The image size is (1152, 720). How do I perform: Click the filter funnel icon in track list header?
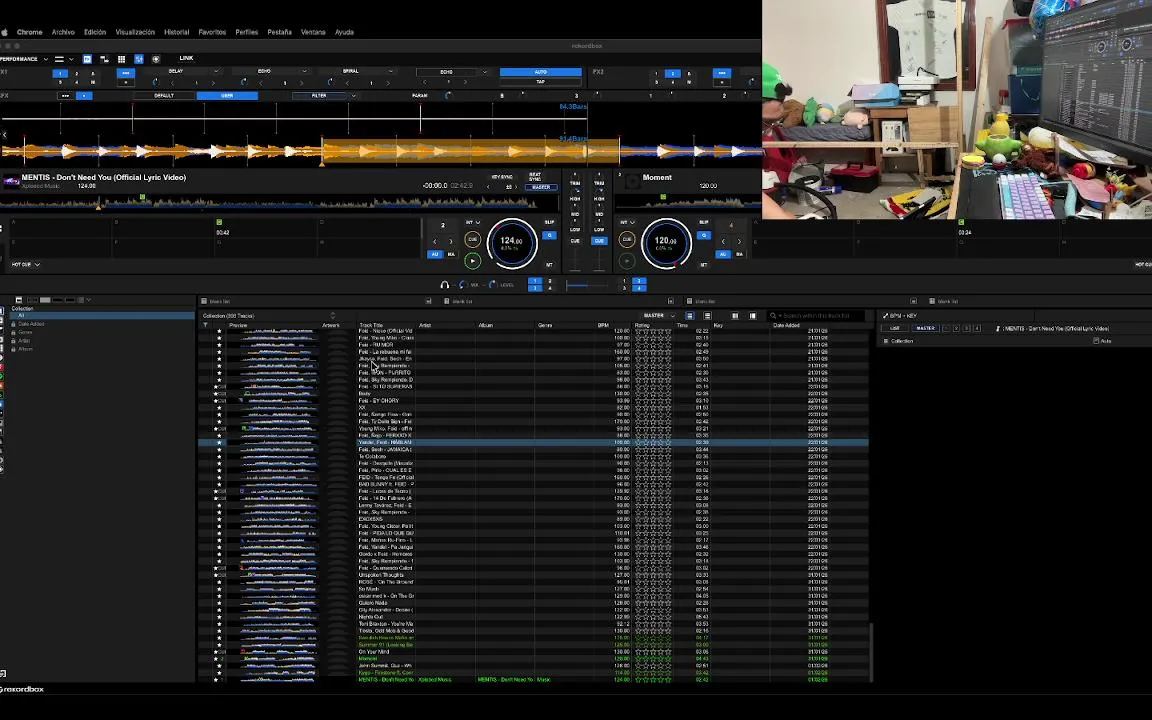point(205,325)
